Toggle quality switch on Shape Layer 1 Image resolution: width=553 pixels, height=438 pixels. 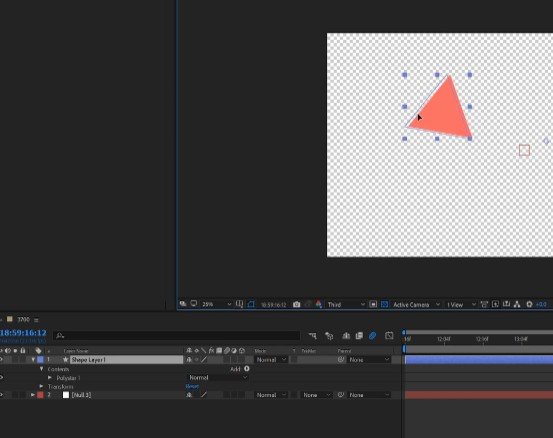pos(204,360)
